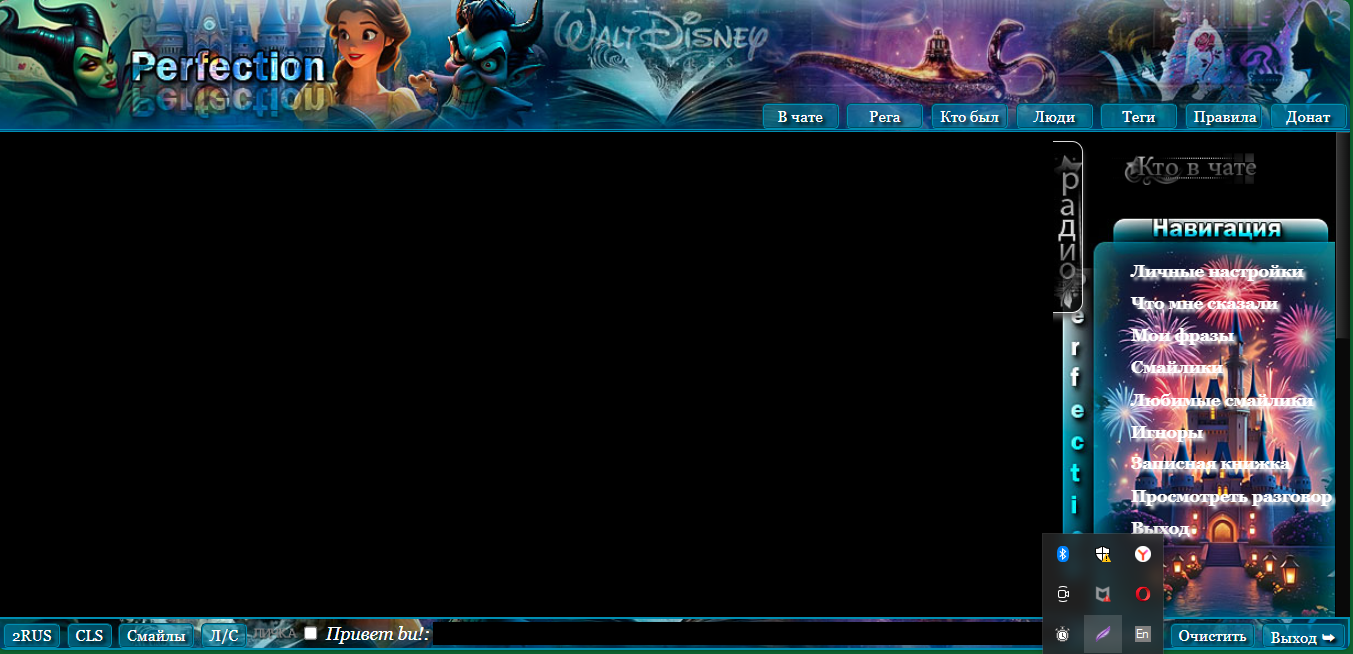Click the 'Очистить' button
This screenshot has width=1353, height=654.
[x=1212, y=636]
